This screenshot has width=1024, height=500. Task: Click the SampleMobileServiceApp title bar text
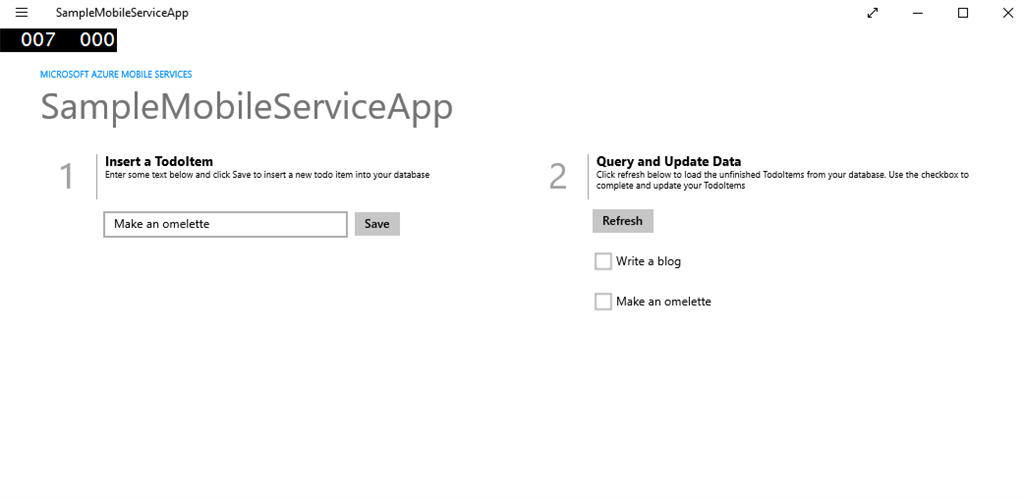click(122, 12)
